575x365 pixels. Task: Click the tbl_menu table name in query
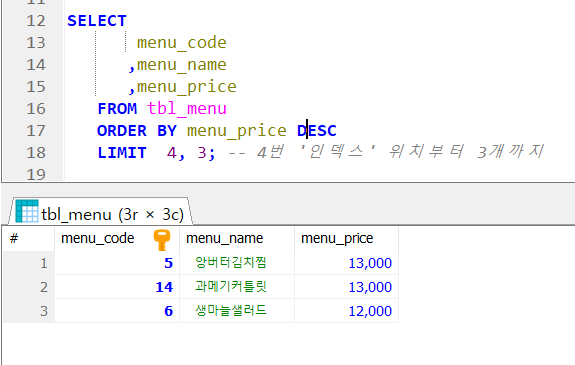(x=187, y=109)
